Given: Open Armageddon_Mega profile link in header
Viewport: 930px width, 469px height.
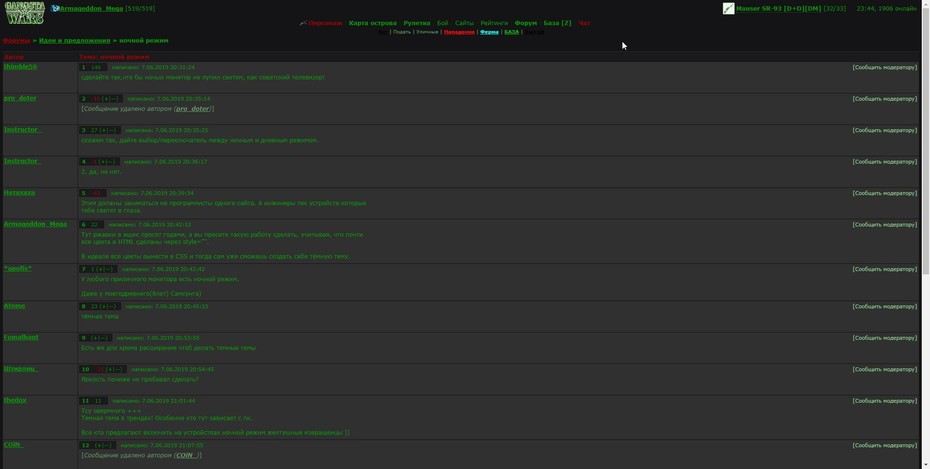Looking at the screenshot, I should [x=91, y=9].
